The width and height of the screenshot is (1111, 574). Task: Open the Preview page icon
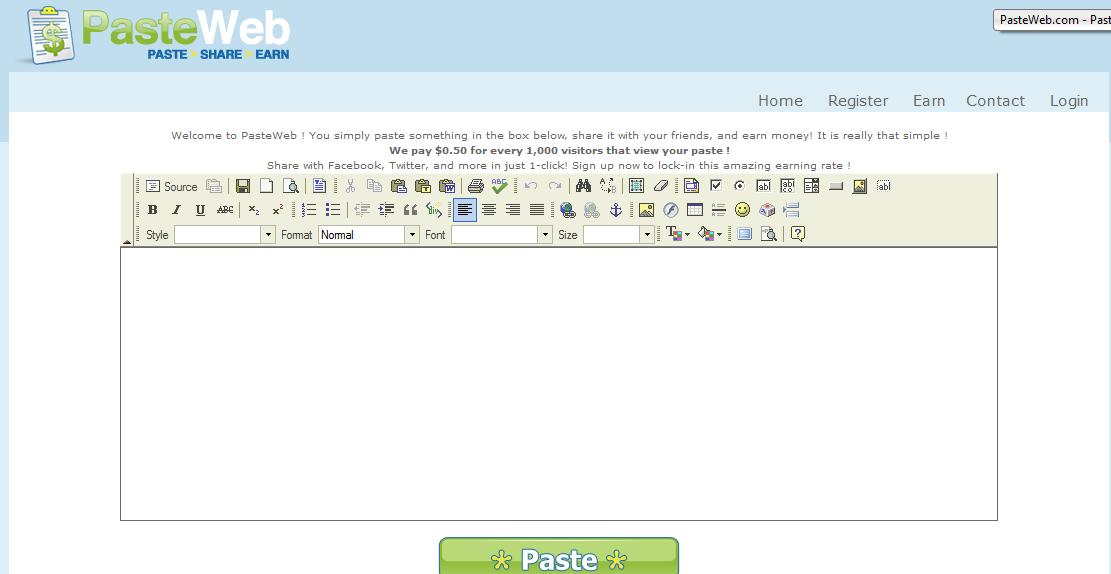[291, 186]
